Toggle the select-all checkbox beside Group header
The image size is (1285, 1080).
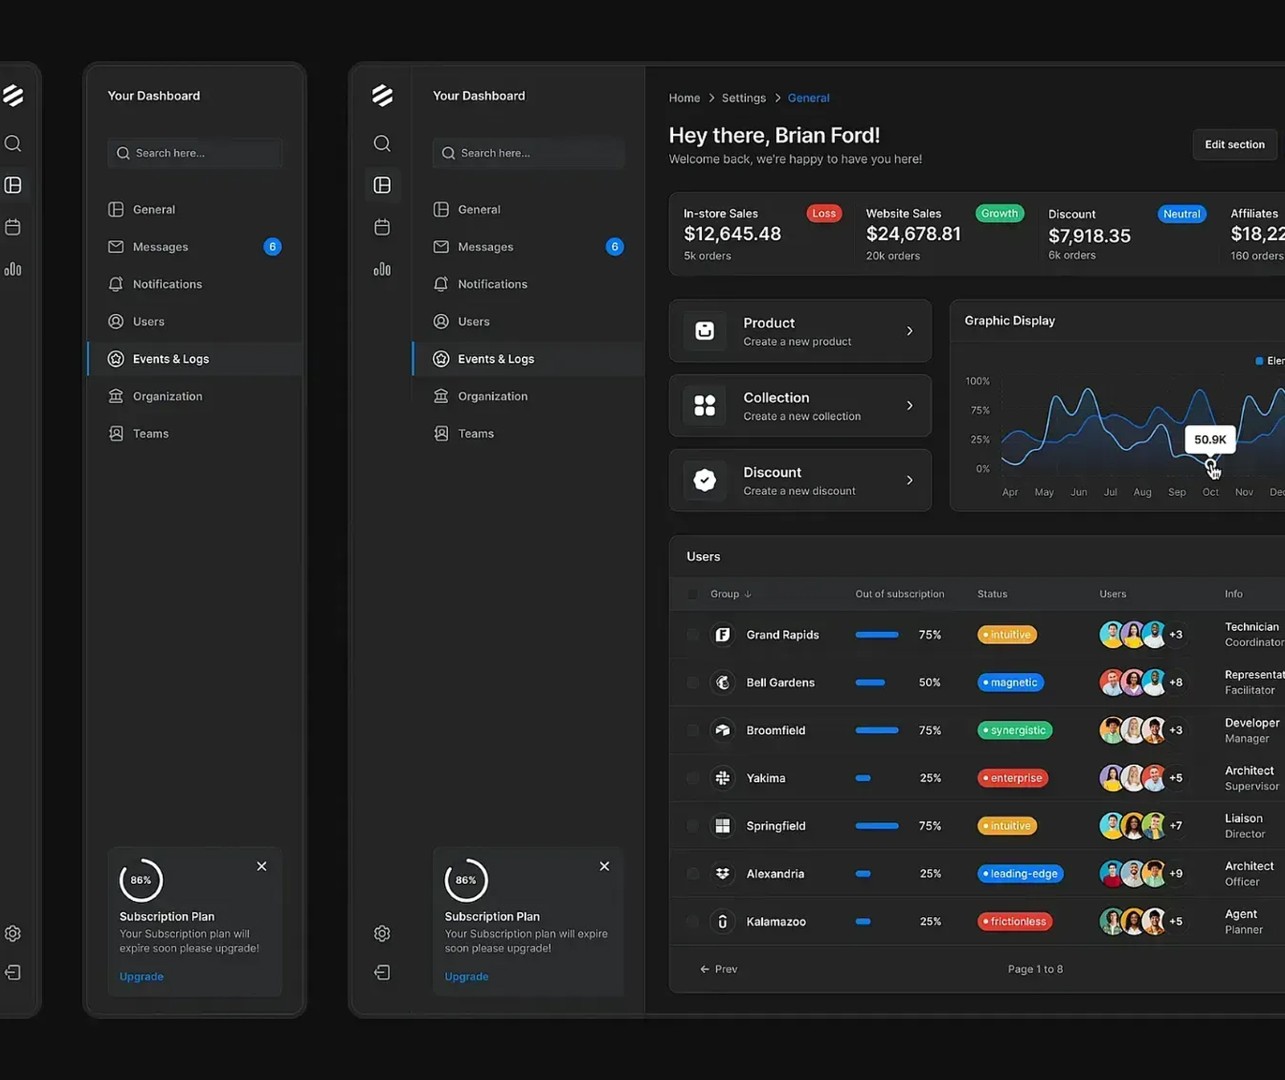click(x=692, y=594)
